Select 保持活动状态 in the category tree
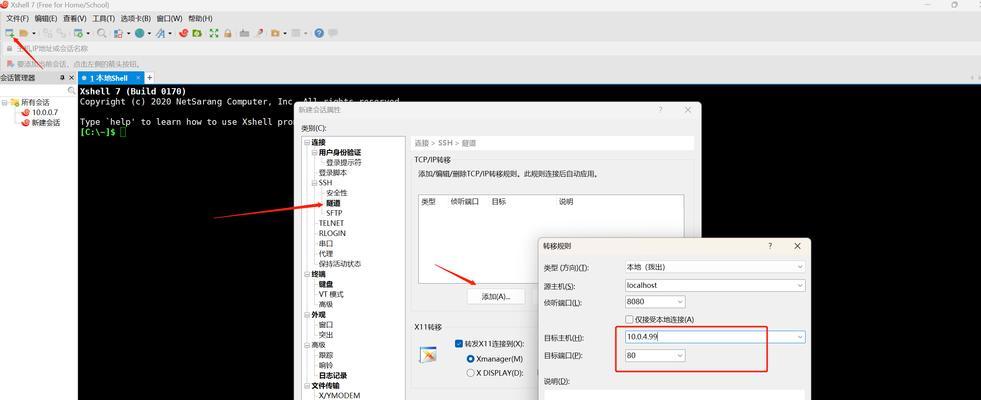This screenshot has width=981, height=400. [x=340, y=264]
